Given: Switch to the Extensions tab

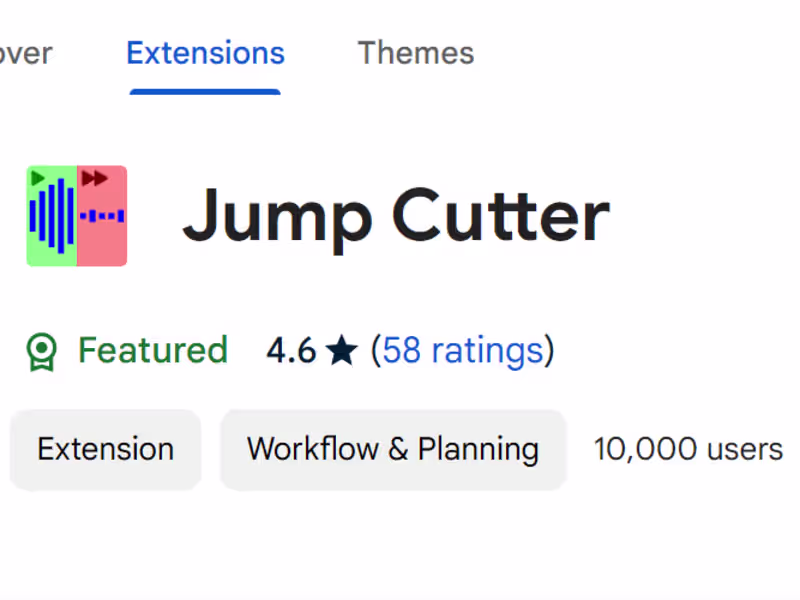Looking at the screenshot, I should tap(205, 53).
